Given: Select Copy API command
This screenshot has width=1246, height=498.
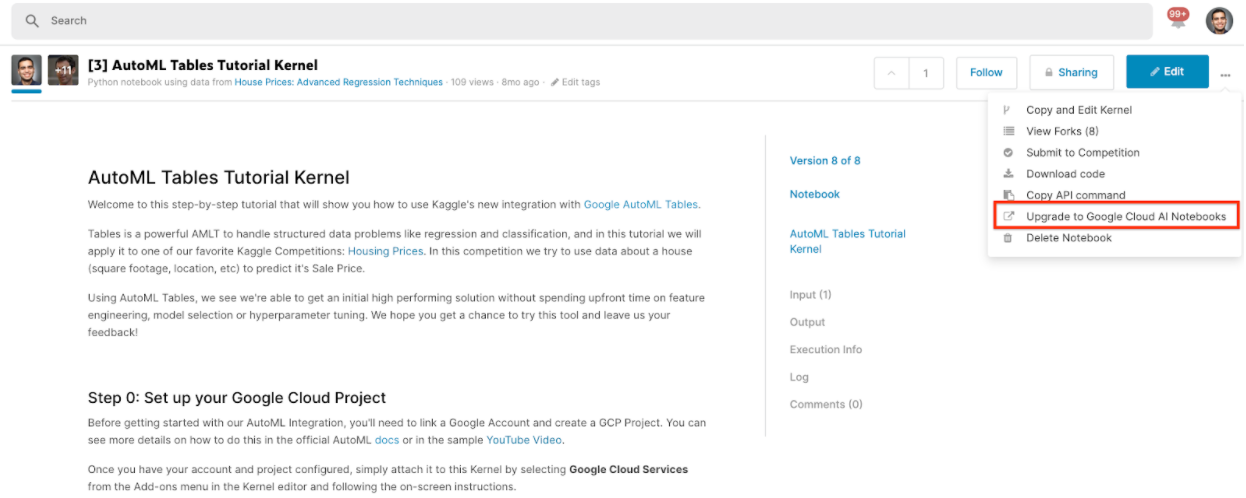Looking at the screenshot, I should (x=1076, y=195).
